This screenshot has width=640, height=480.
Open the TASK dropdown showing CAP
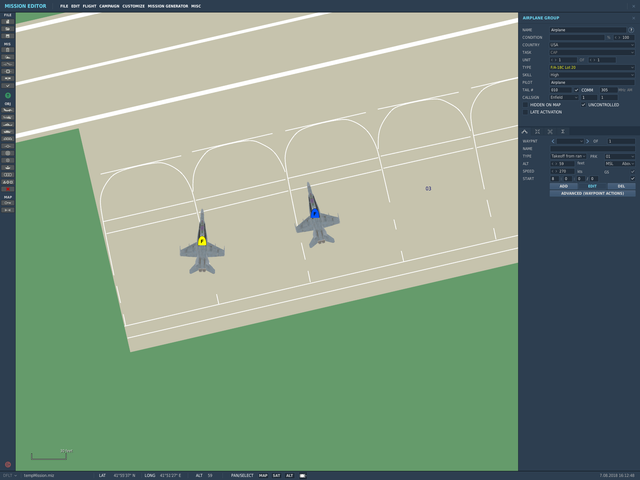(592, 53)
